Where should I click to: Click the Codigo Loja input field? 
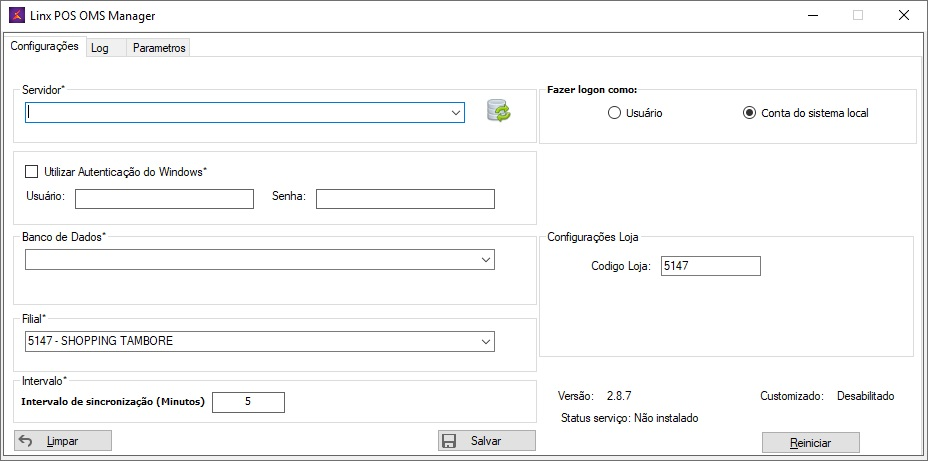(710, 266)
